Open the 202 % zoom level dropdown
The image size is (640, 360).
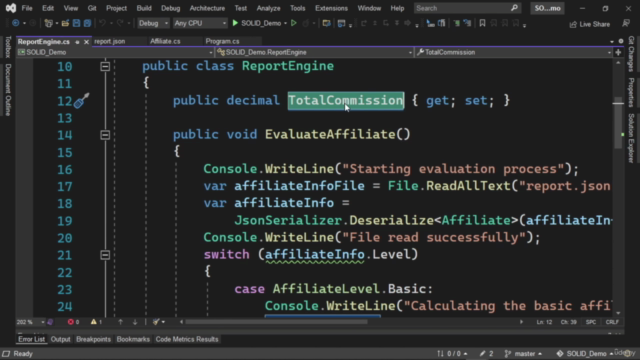point(31,322)
